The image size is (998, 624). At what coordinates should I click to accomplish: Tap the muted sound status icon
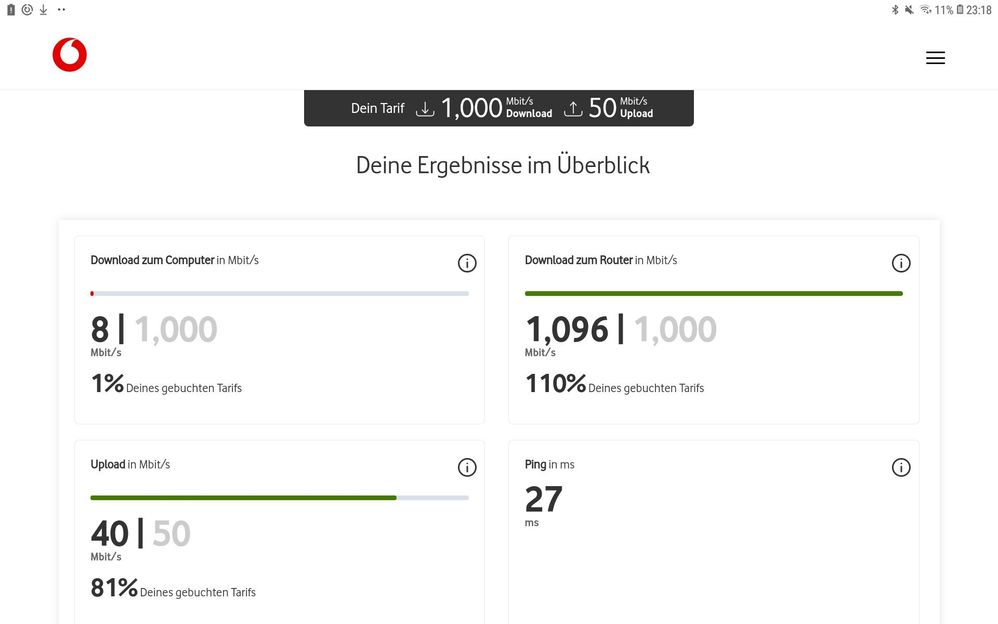click(909, 10)
